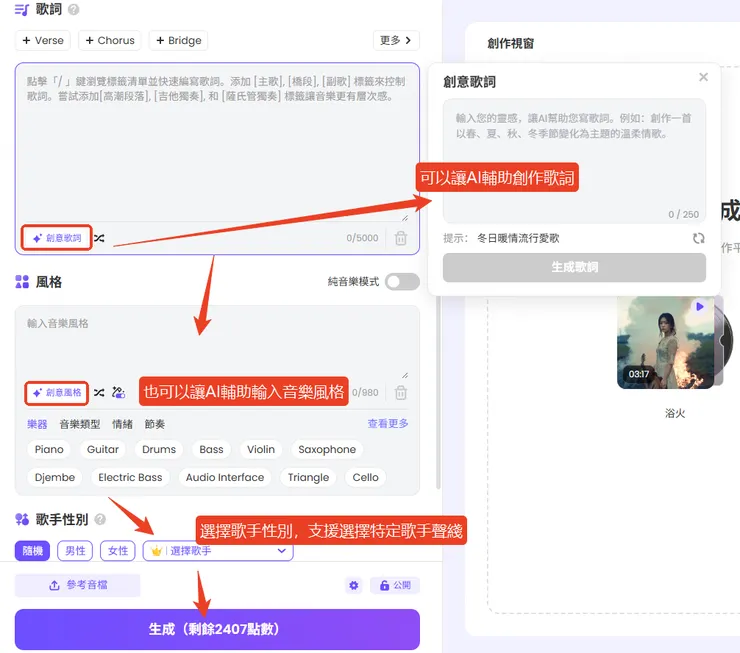Viewport: 740px width, 653px height.
Task: Click the music style input field
Action: tap(217, 343)
